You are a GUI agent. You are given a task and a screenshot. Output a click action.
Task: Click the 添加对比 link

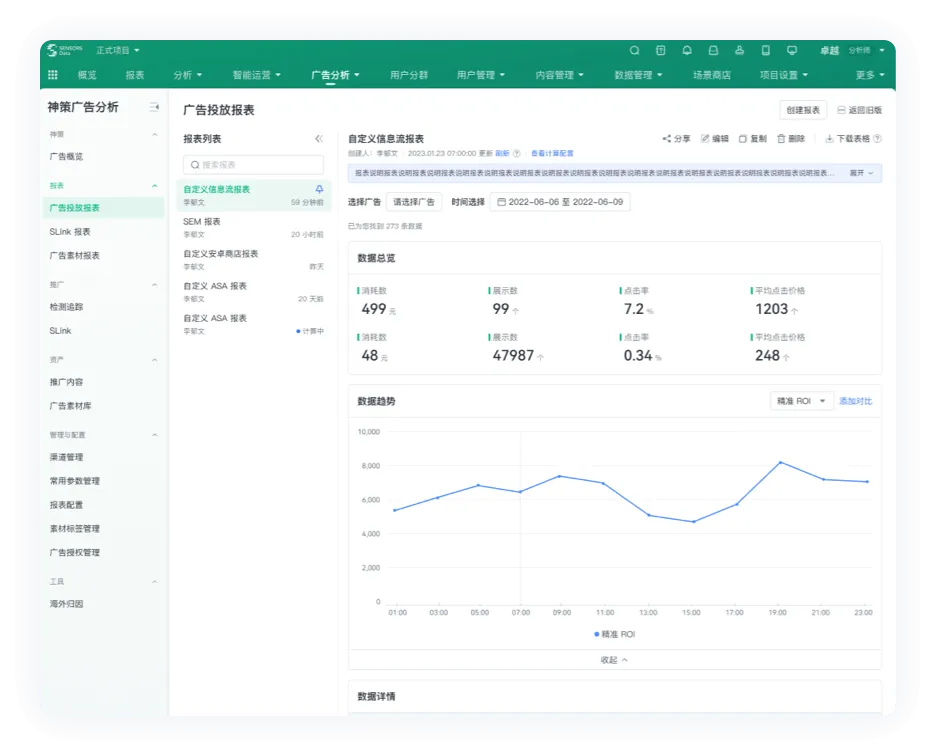point(855,401)
